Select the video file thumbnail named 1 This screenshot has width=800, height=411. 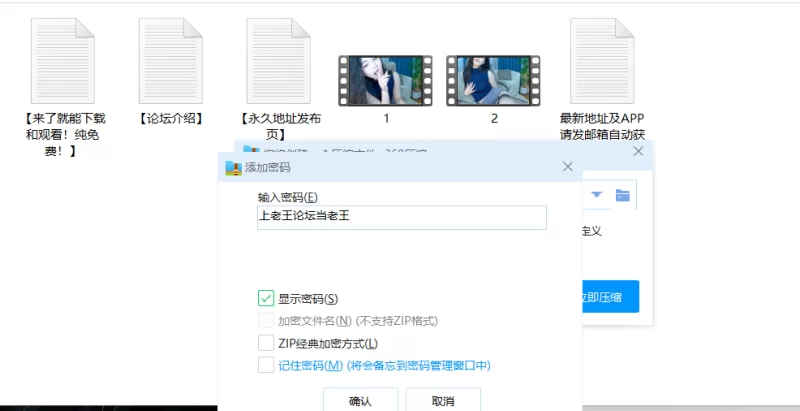(386, 81)
